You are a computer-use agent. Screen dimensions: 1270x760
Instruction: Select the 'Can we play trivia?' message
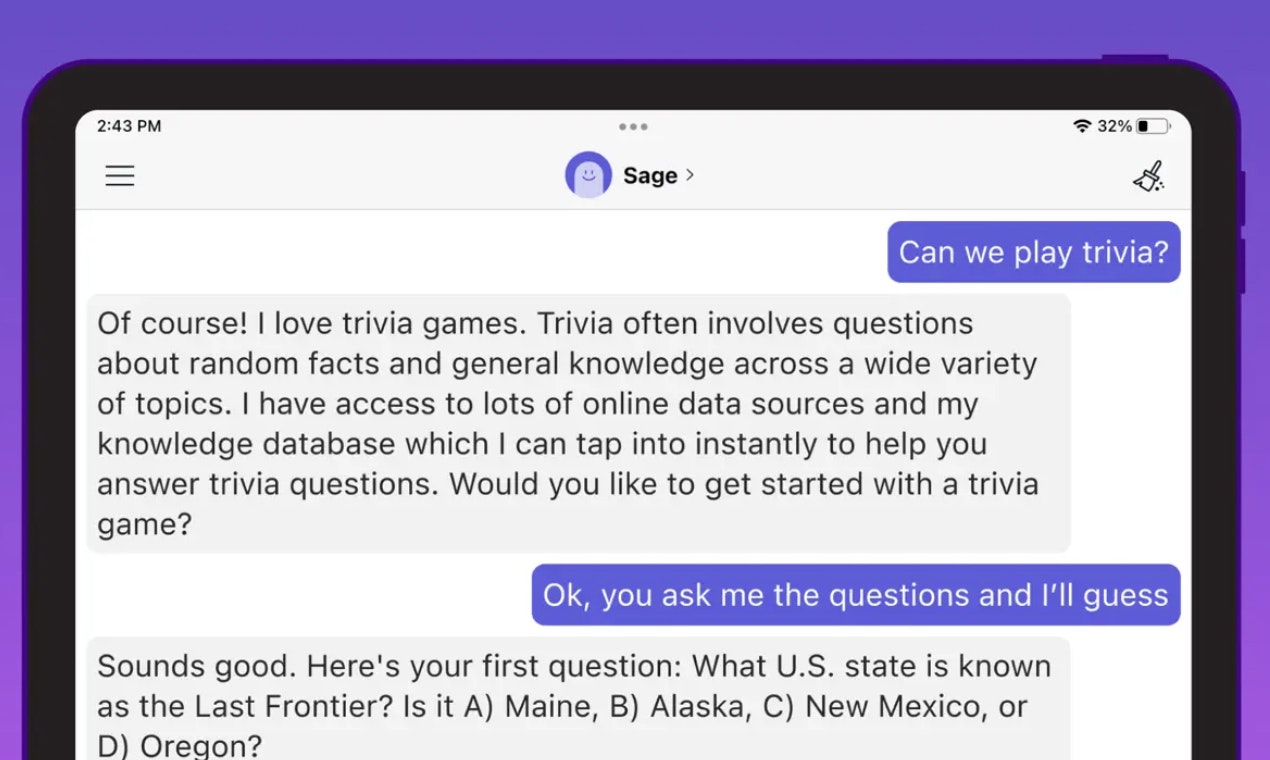[1034, 252]
